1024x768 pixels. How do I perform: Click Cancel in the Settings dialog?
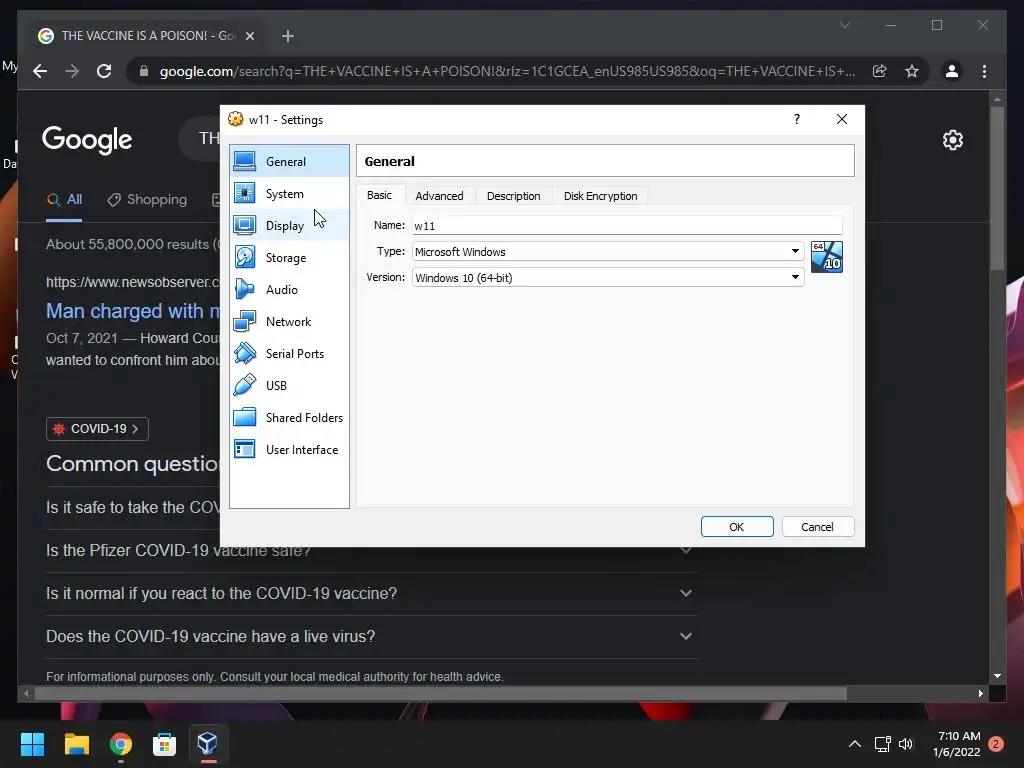pyautogui.click(x=818, y=527)
